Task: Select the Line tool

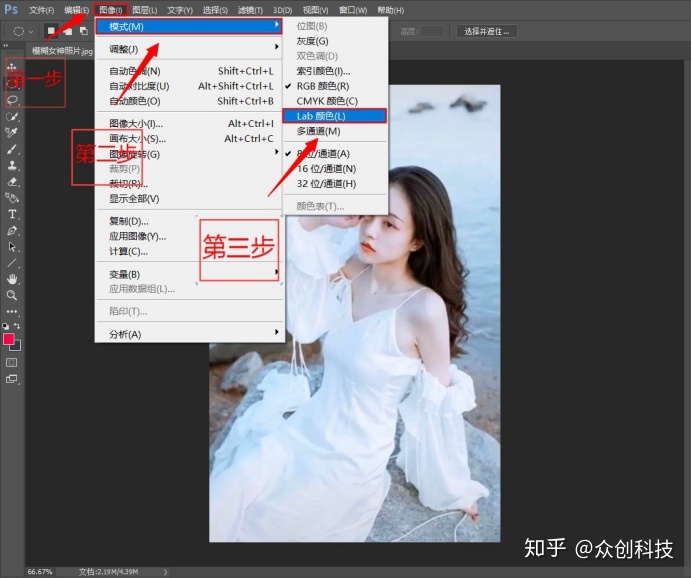Action: coord(12,263)
